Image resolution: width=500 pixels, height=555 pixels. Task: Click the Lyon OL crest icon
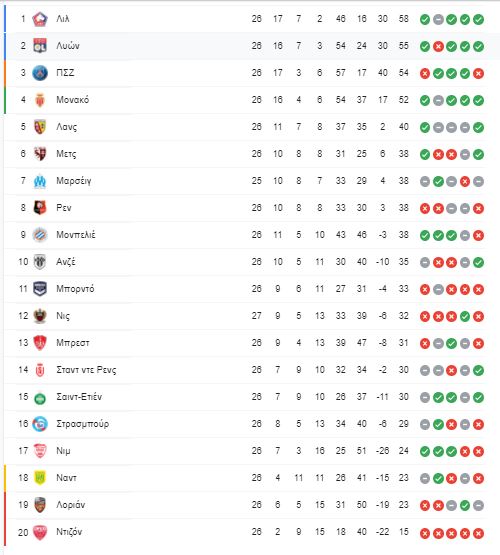[x=40, y=46]
